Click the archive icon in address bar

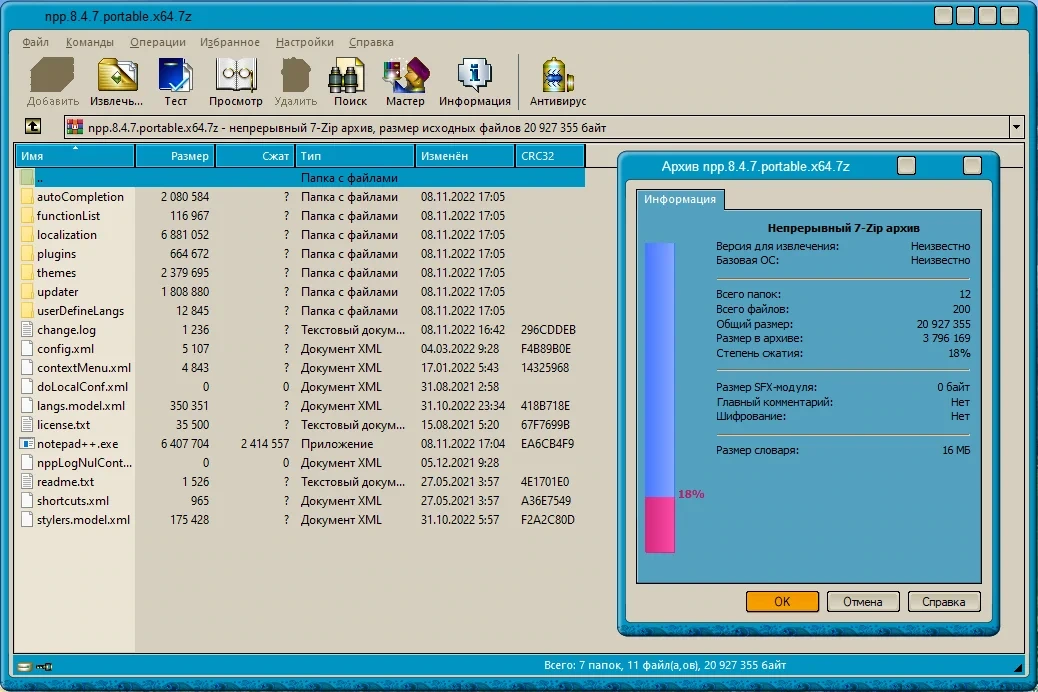75,127
